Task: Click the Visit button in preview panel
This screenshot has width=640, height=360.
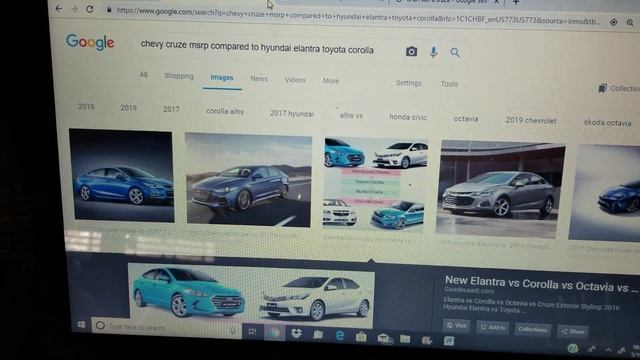Action: 456,326
